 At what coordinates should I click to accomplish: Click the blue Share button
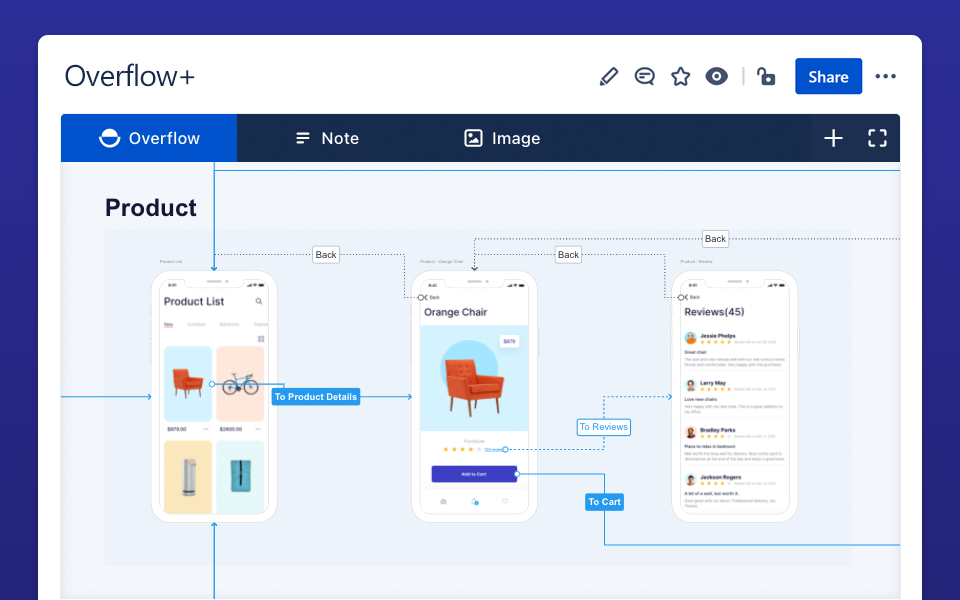click(x=828, y=77)
